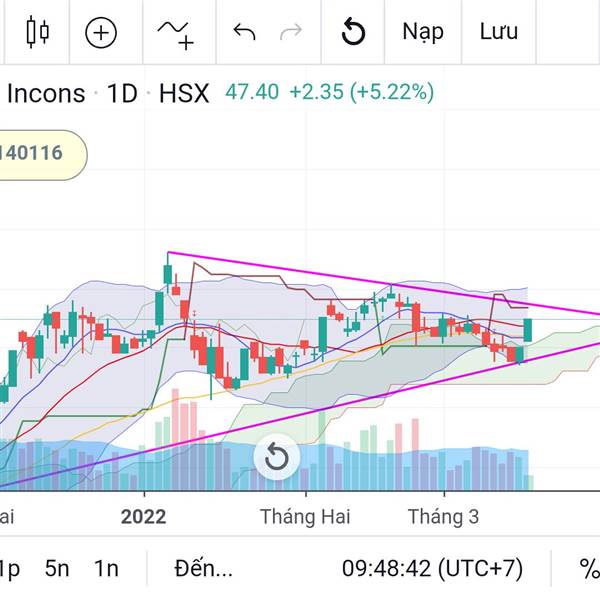Screen dimensions: 600x600
Task: Reset chart view with round arrow button
Action: coord(276,459)
